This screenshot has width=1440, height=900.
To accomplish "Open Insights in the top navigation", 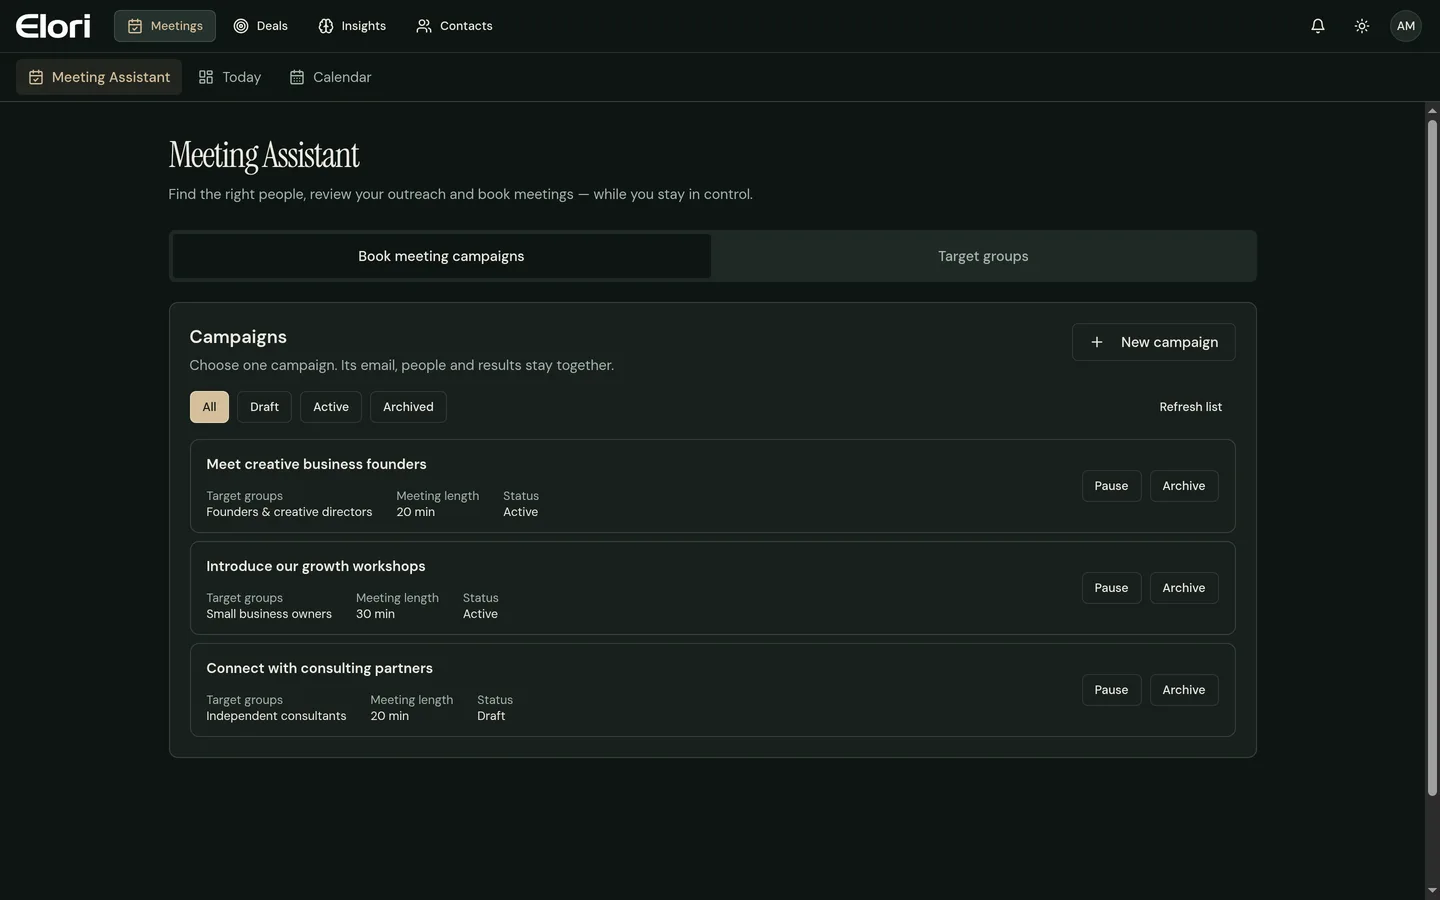I will 352,26.
